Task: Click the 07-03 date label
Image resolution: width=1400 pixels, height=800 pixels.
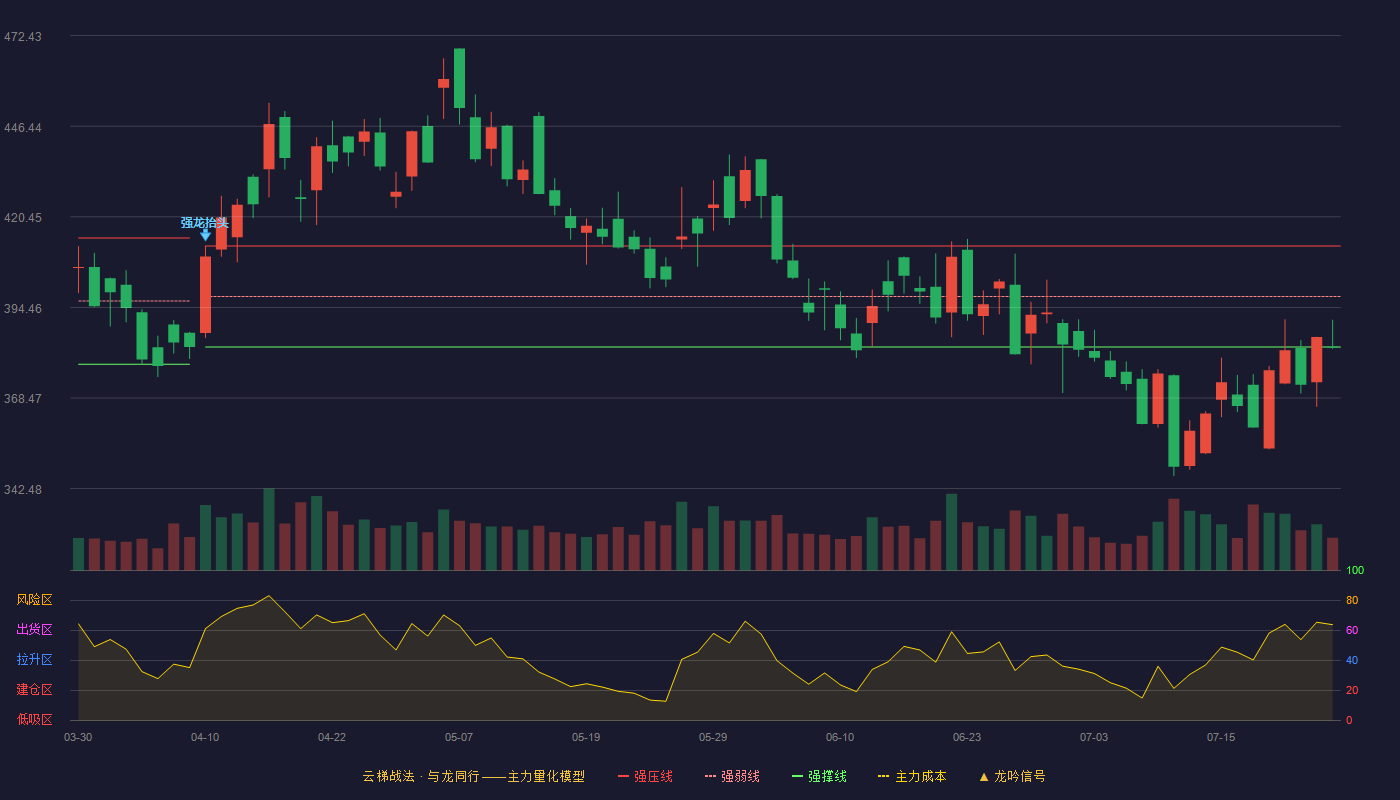Action: click(1094, 737)
